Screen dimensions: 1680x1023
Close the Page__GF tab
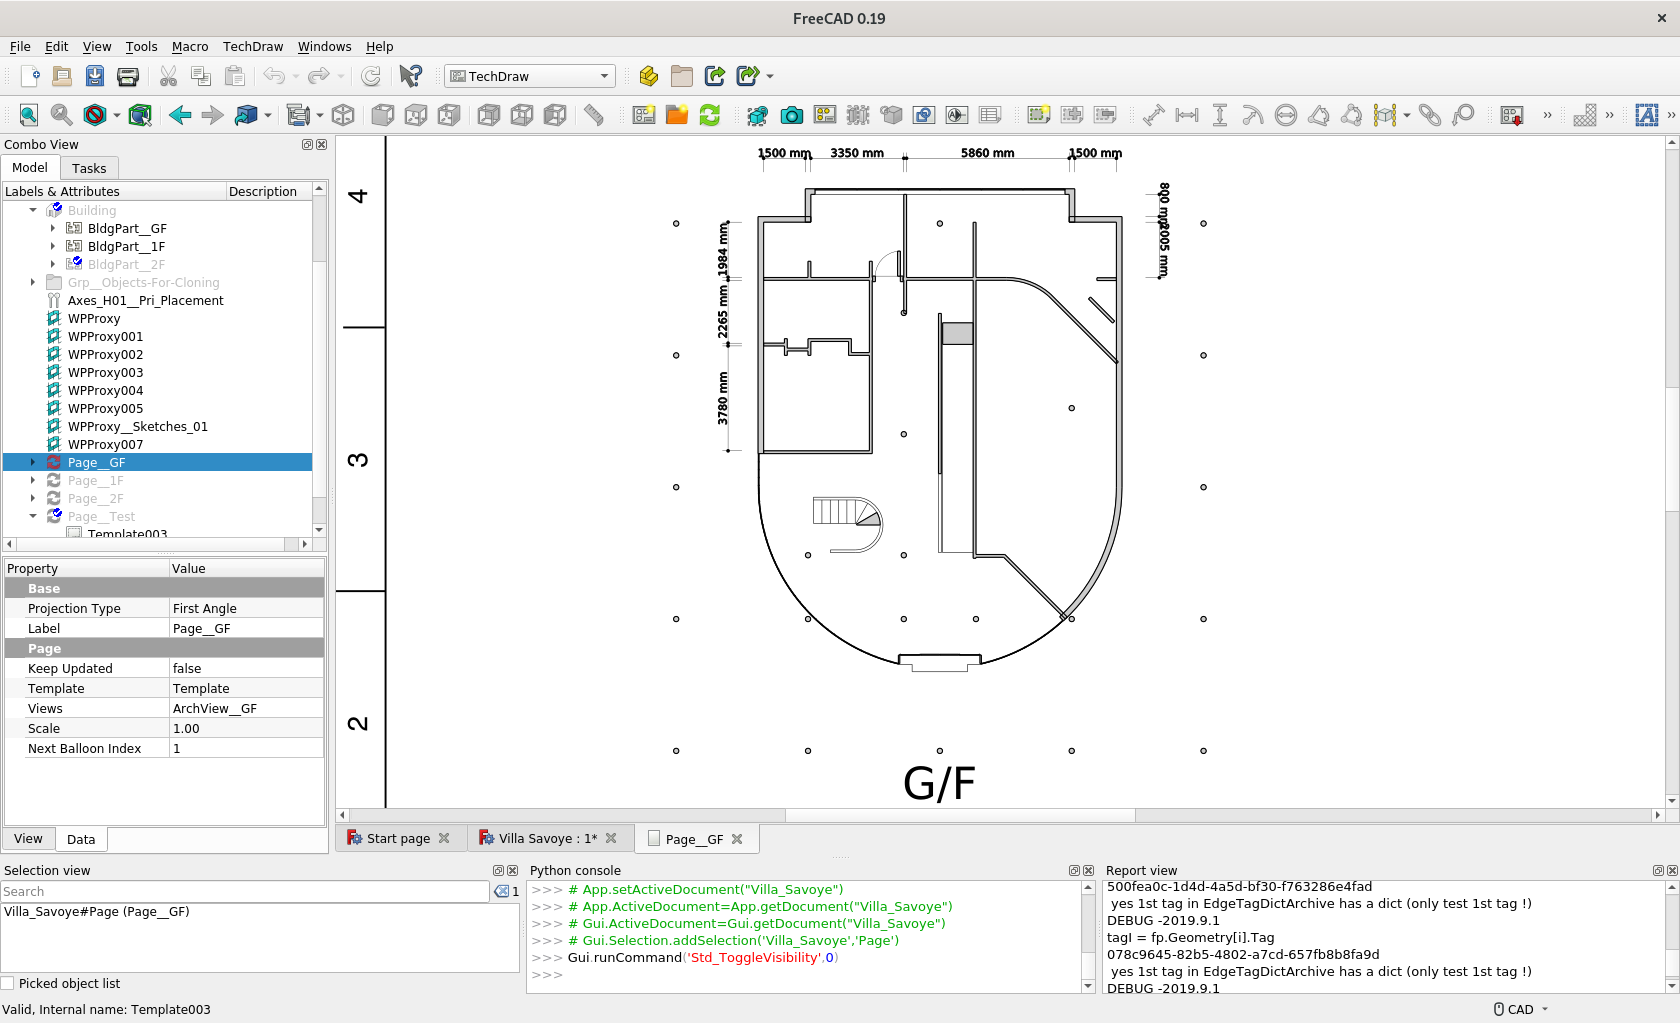click(x=737, y=839)
